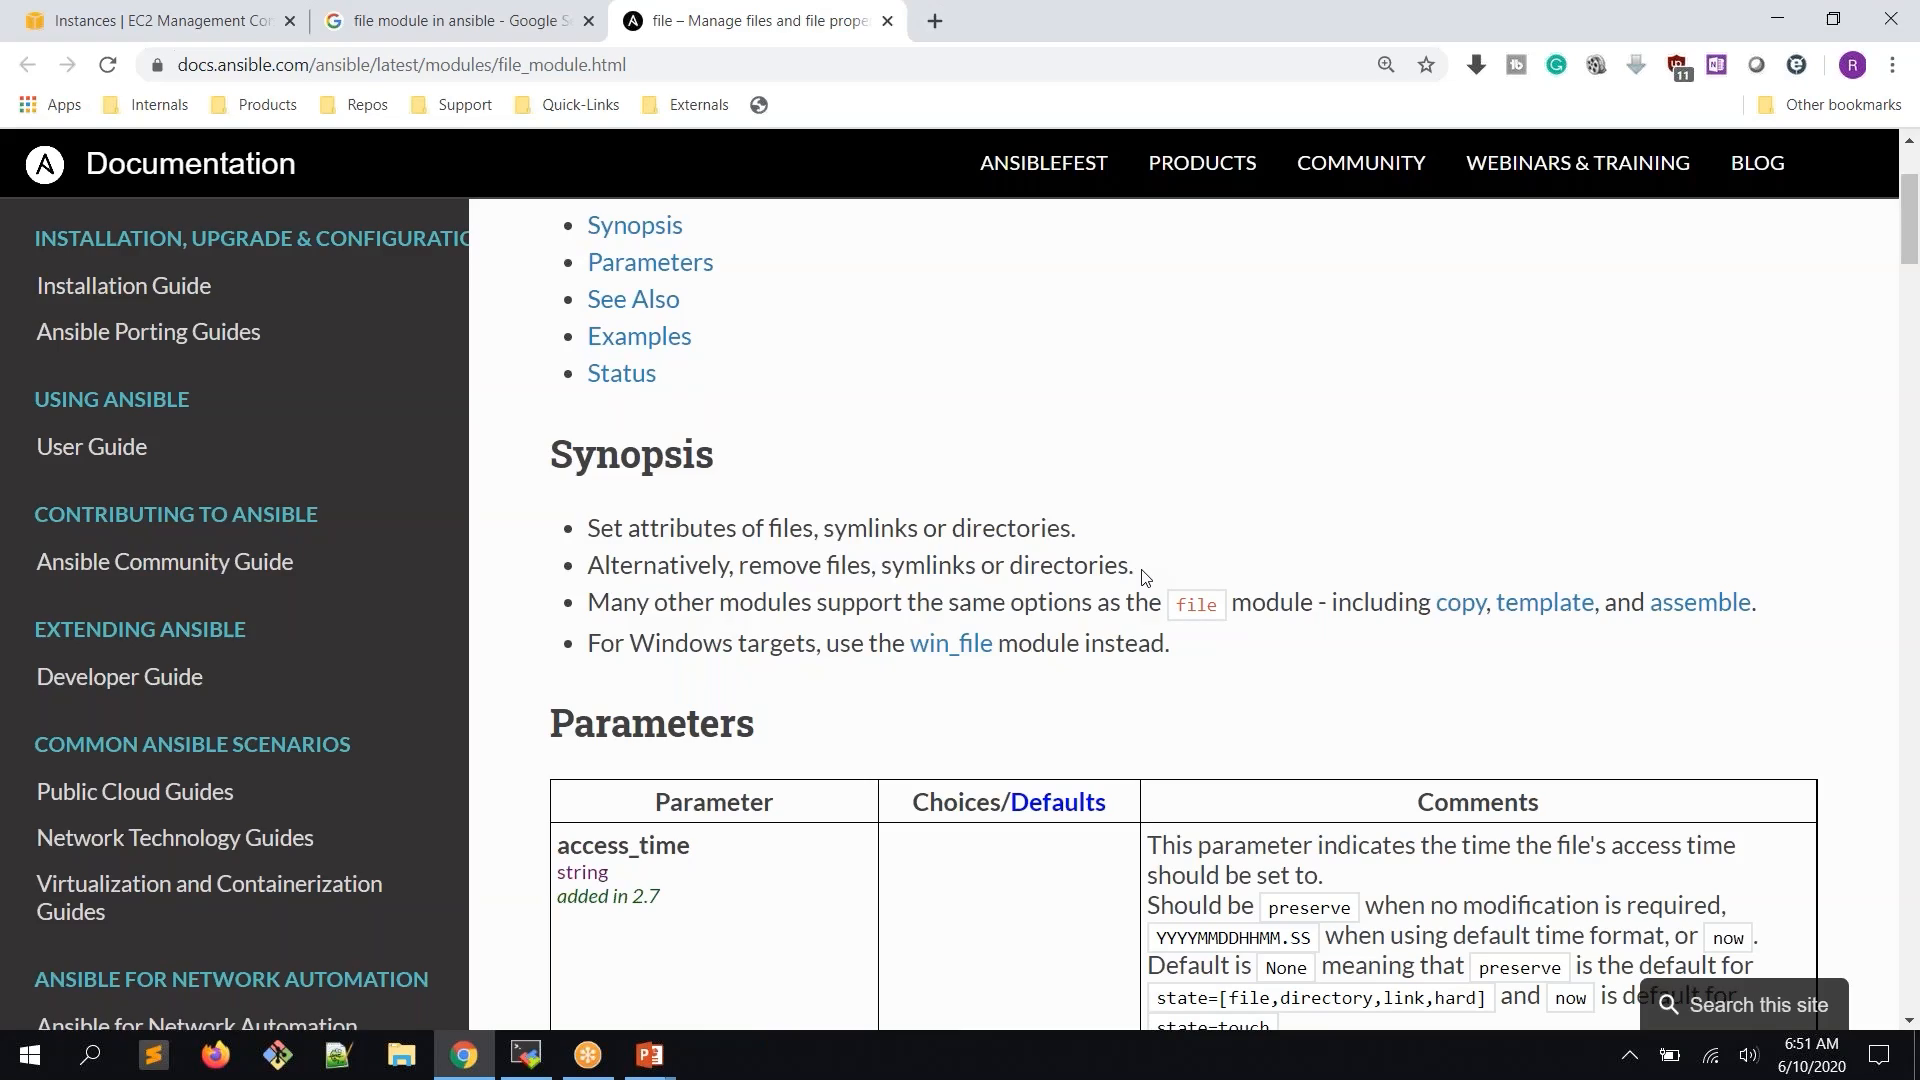This screenshot has height=1080, width=1920.
Task: Open the Quick-Links bookmark folder
Action: (x=567, y=105)
